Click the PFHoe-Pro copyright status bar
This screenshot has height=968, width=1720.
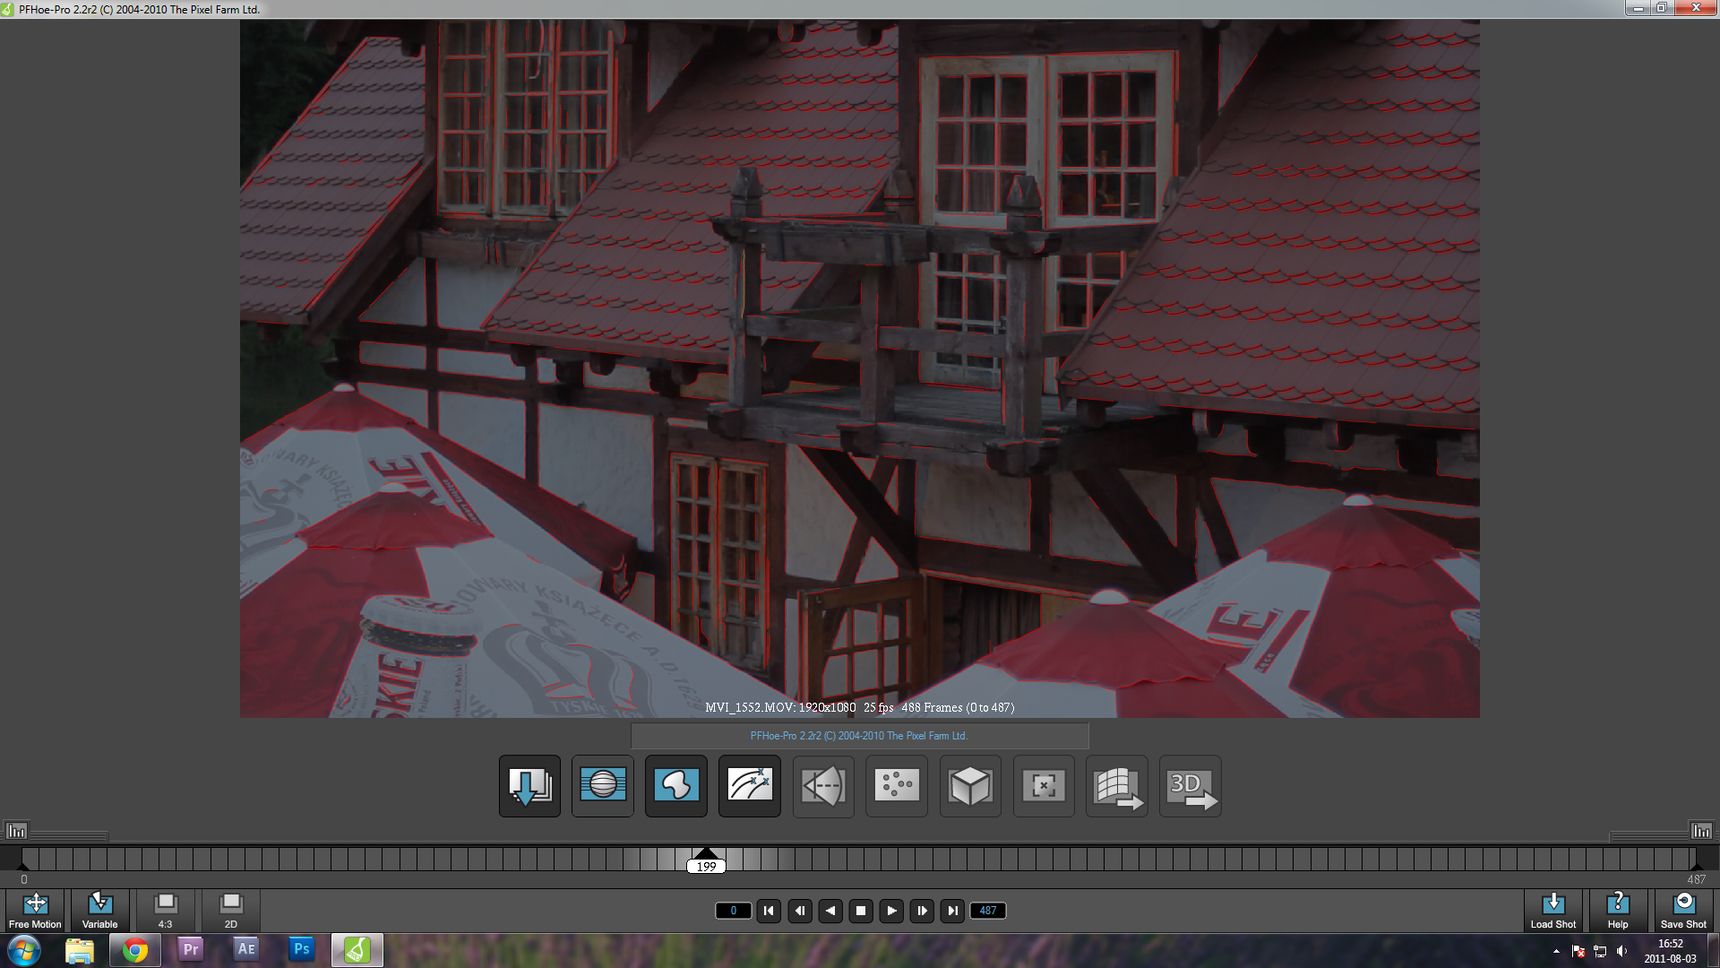tap(859, 736)
